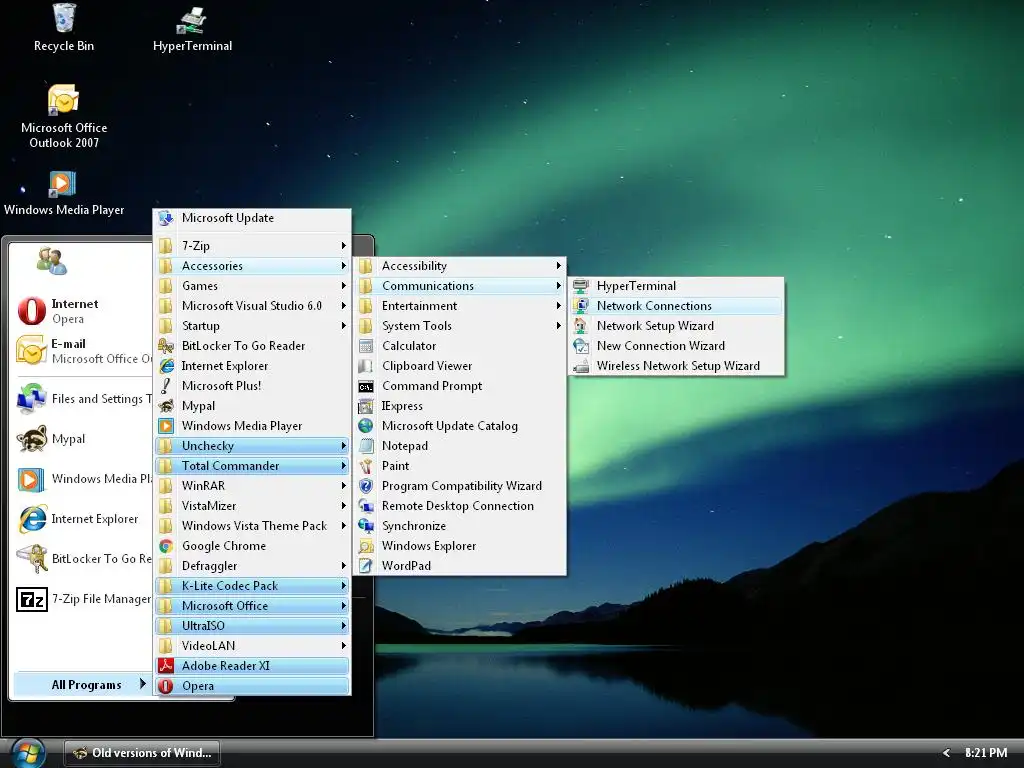Viewport: 1024px width, 768px height.
Task: Click Mypal raccoon icon in pinned list
Action: click(x=31, y=439)
